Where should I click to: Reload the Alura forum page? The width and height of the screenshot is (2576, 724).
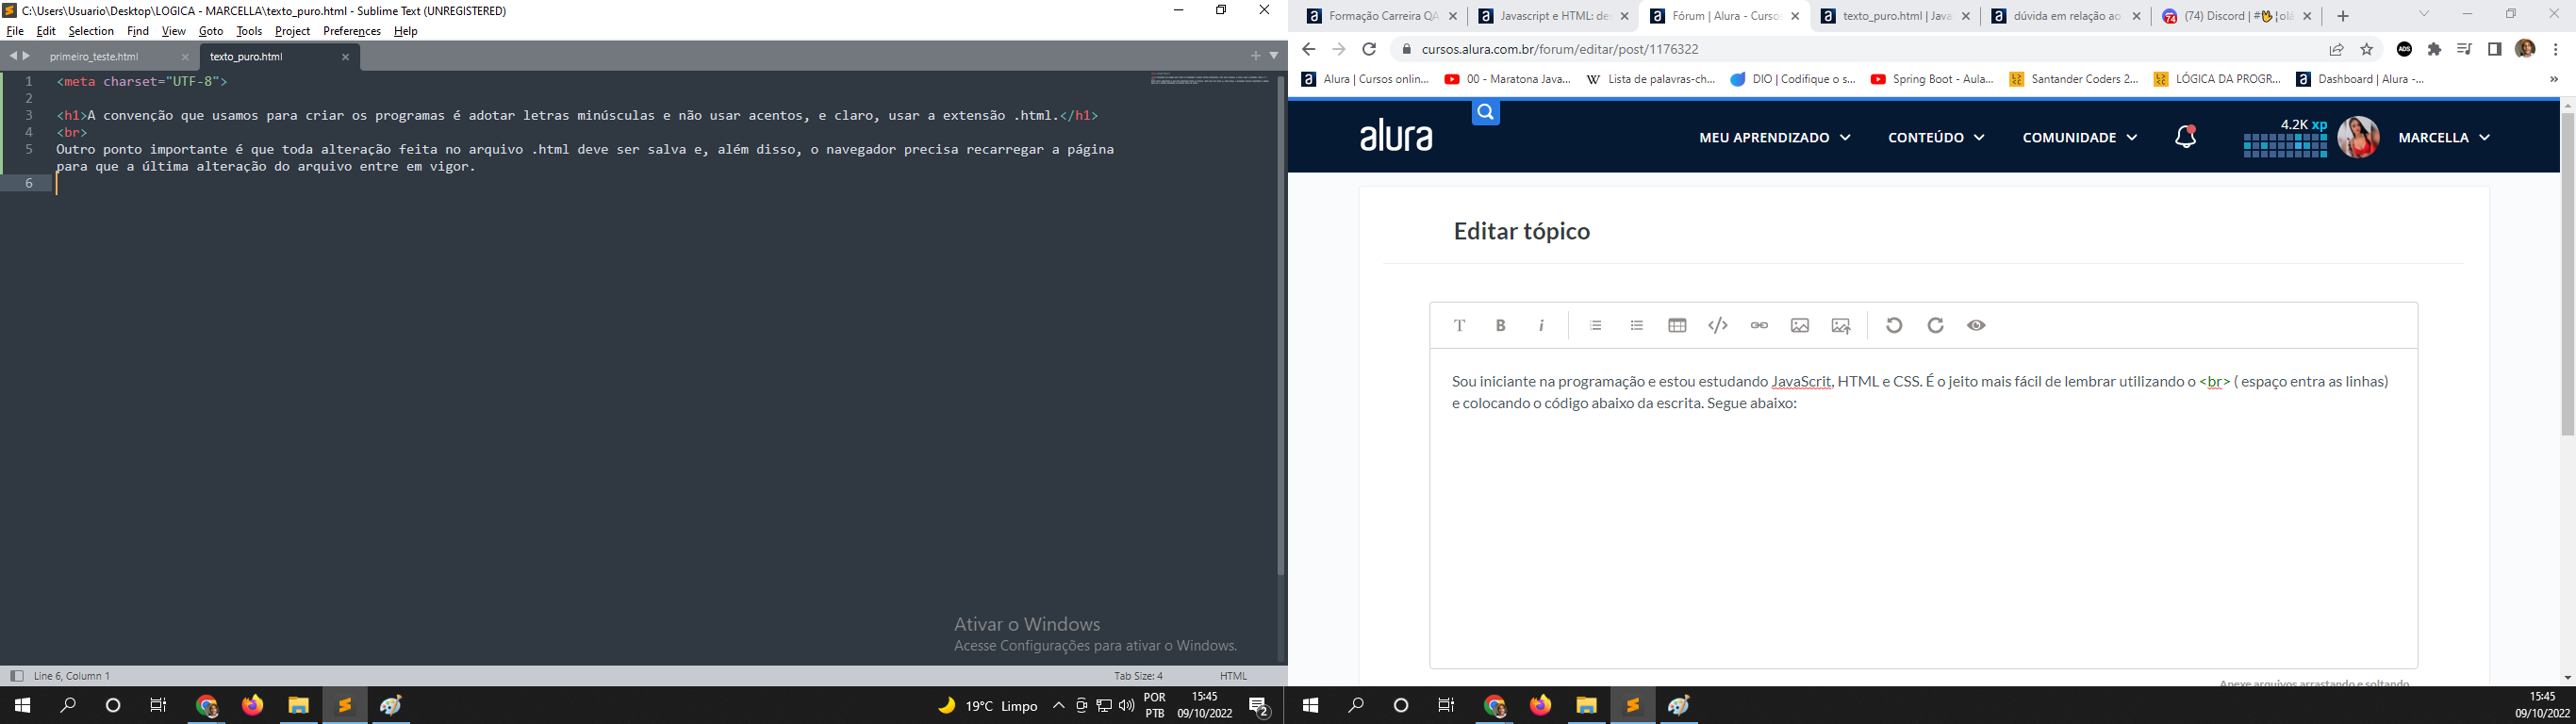click(x=1369, y=49)
